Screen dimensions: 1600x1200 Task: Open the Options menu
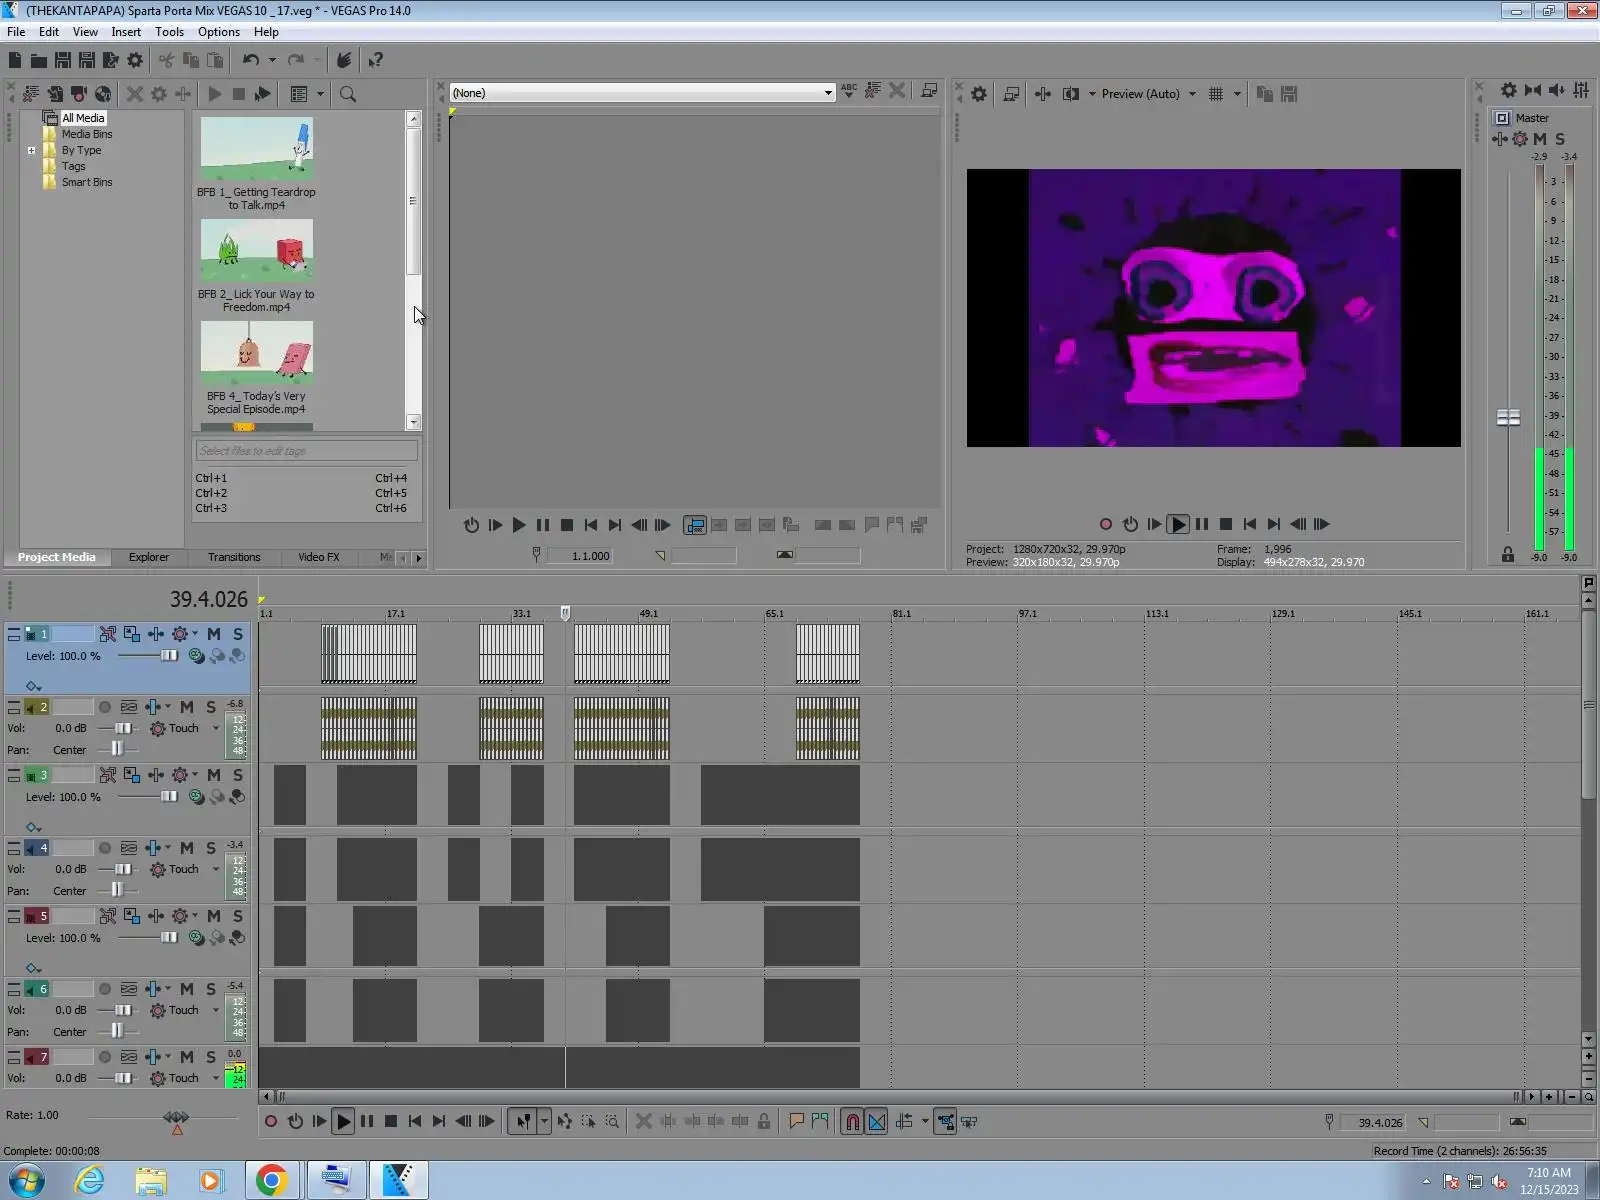tap(219, 32)
